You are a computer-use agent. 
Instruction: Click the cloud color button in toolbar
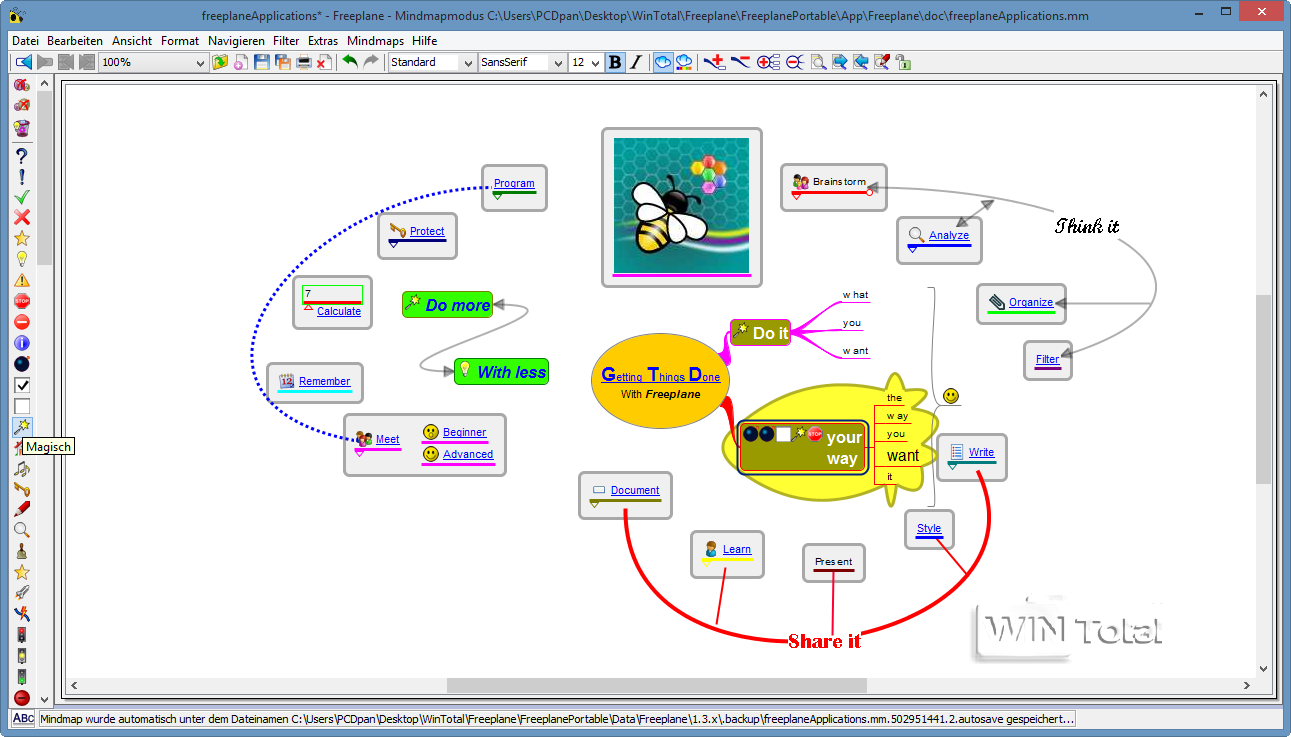(684, 62)
